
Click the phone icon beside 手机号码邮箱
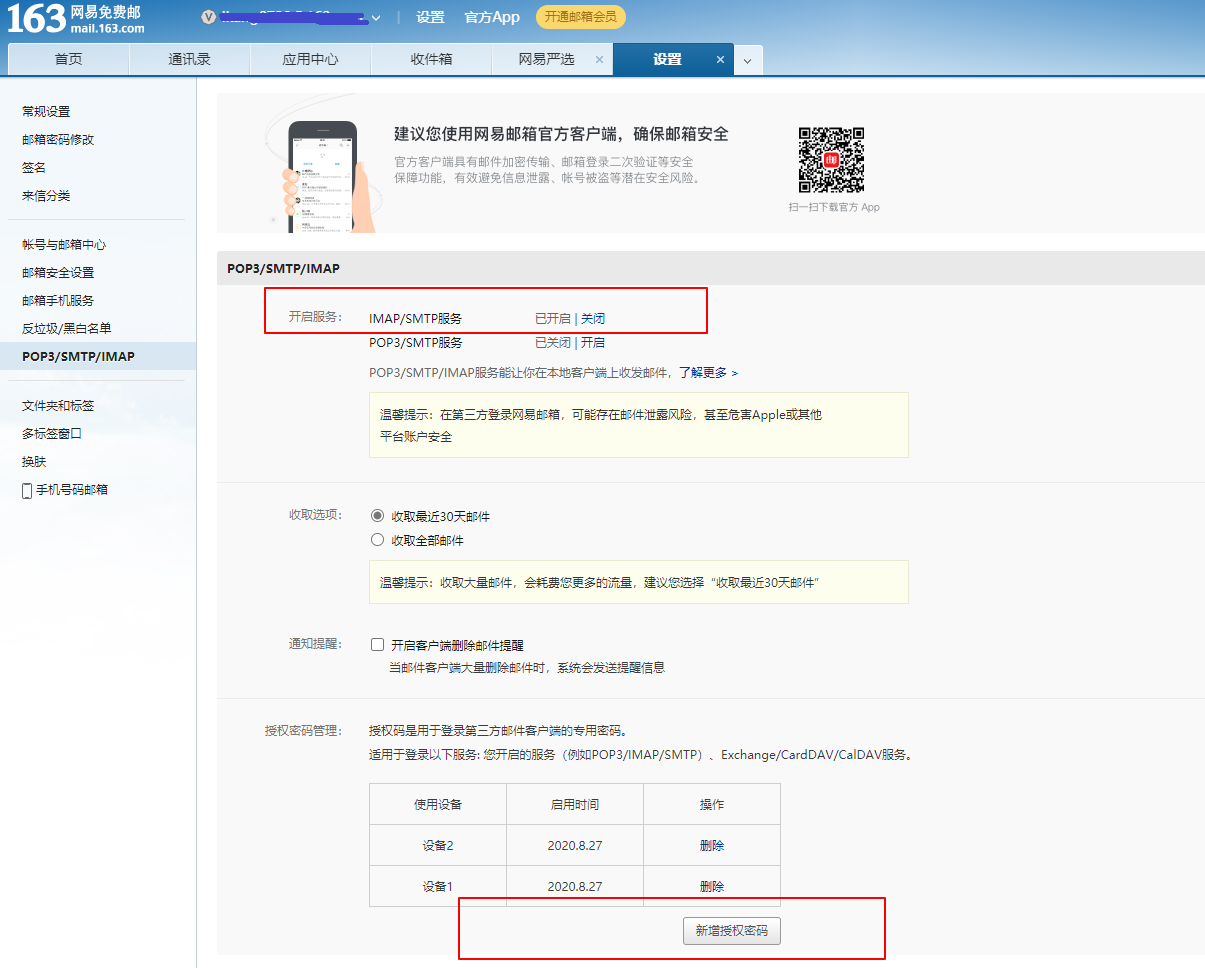(27, 491)
